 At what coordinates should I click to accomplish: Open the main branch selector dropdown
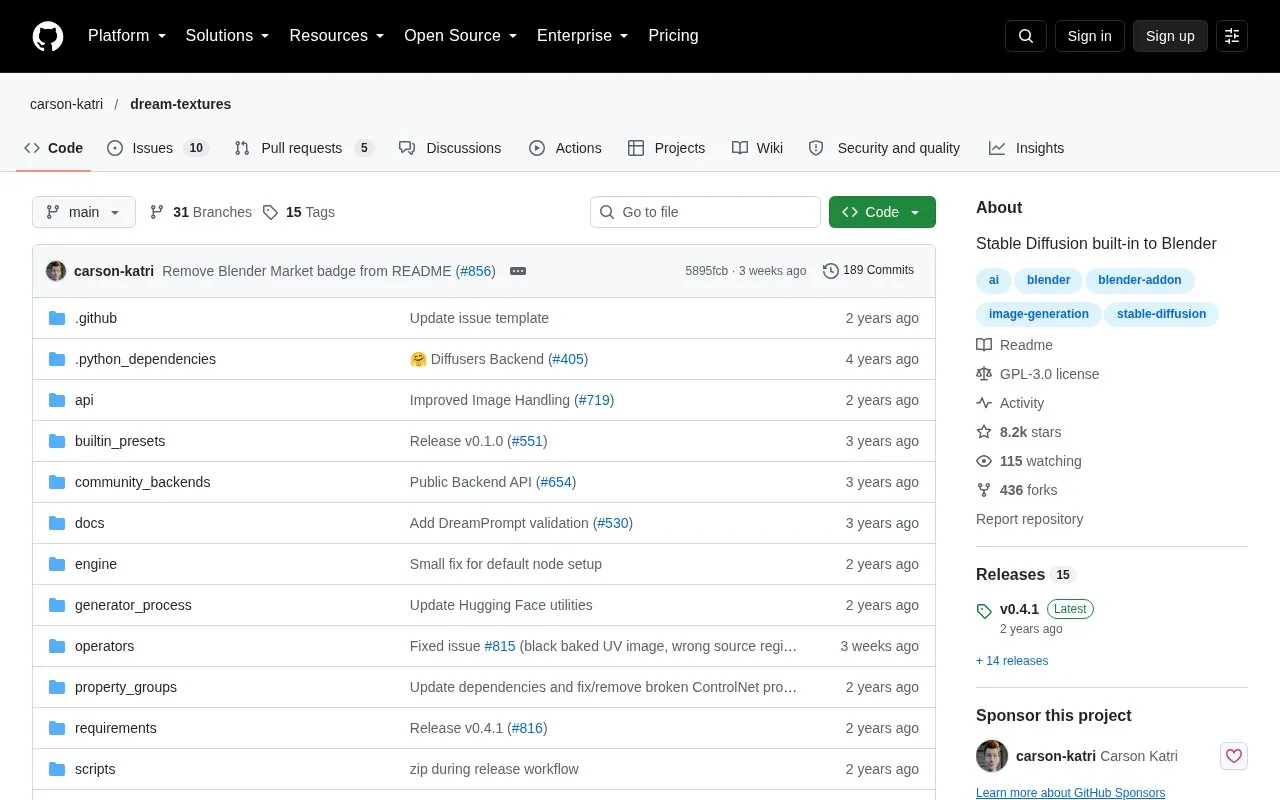coord(84,212)
